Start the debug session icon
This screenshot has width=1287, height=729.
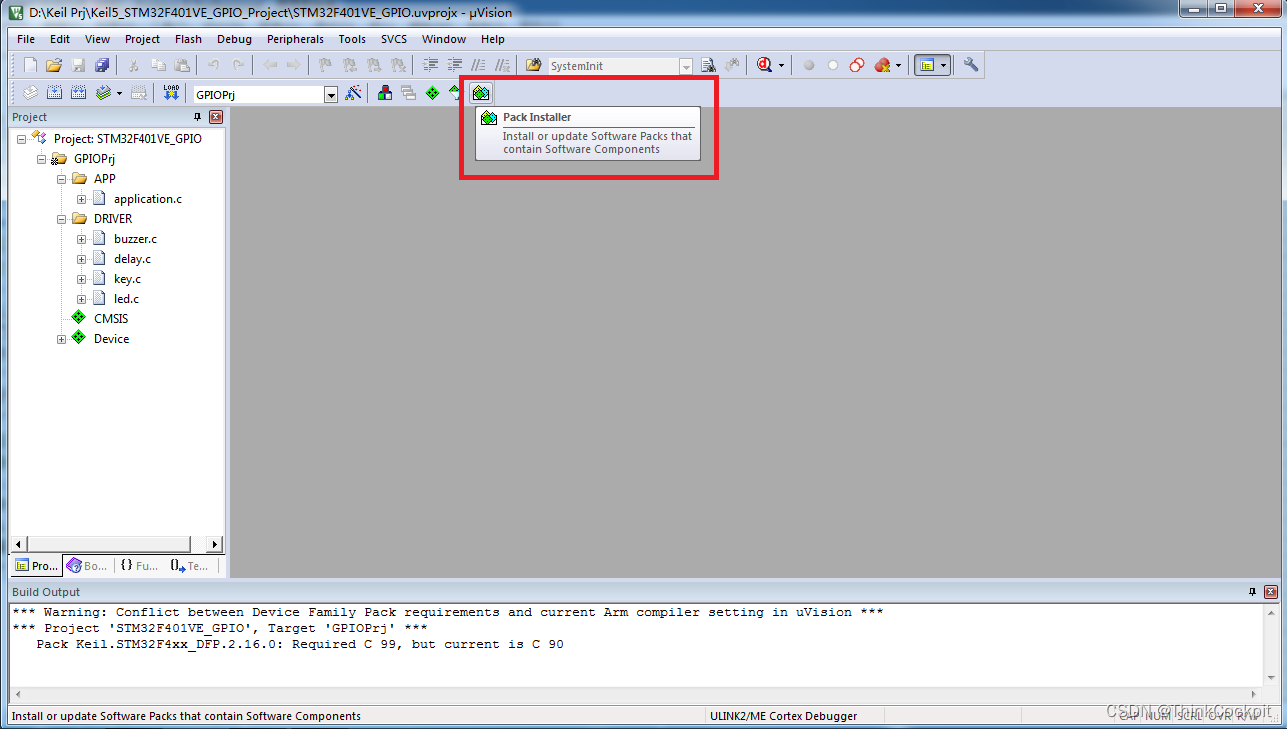point(764,65)
